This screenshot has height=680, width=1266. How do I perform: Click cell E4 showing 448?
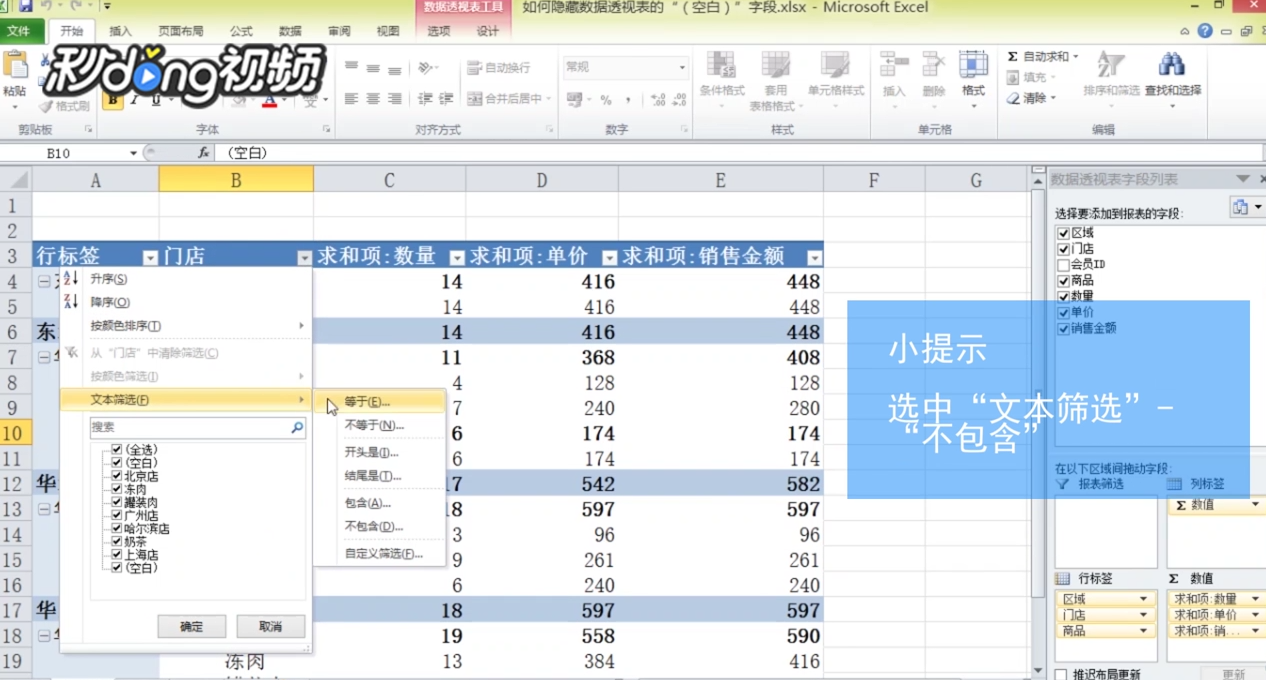[721, 282]
